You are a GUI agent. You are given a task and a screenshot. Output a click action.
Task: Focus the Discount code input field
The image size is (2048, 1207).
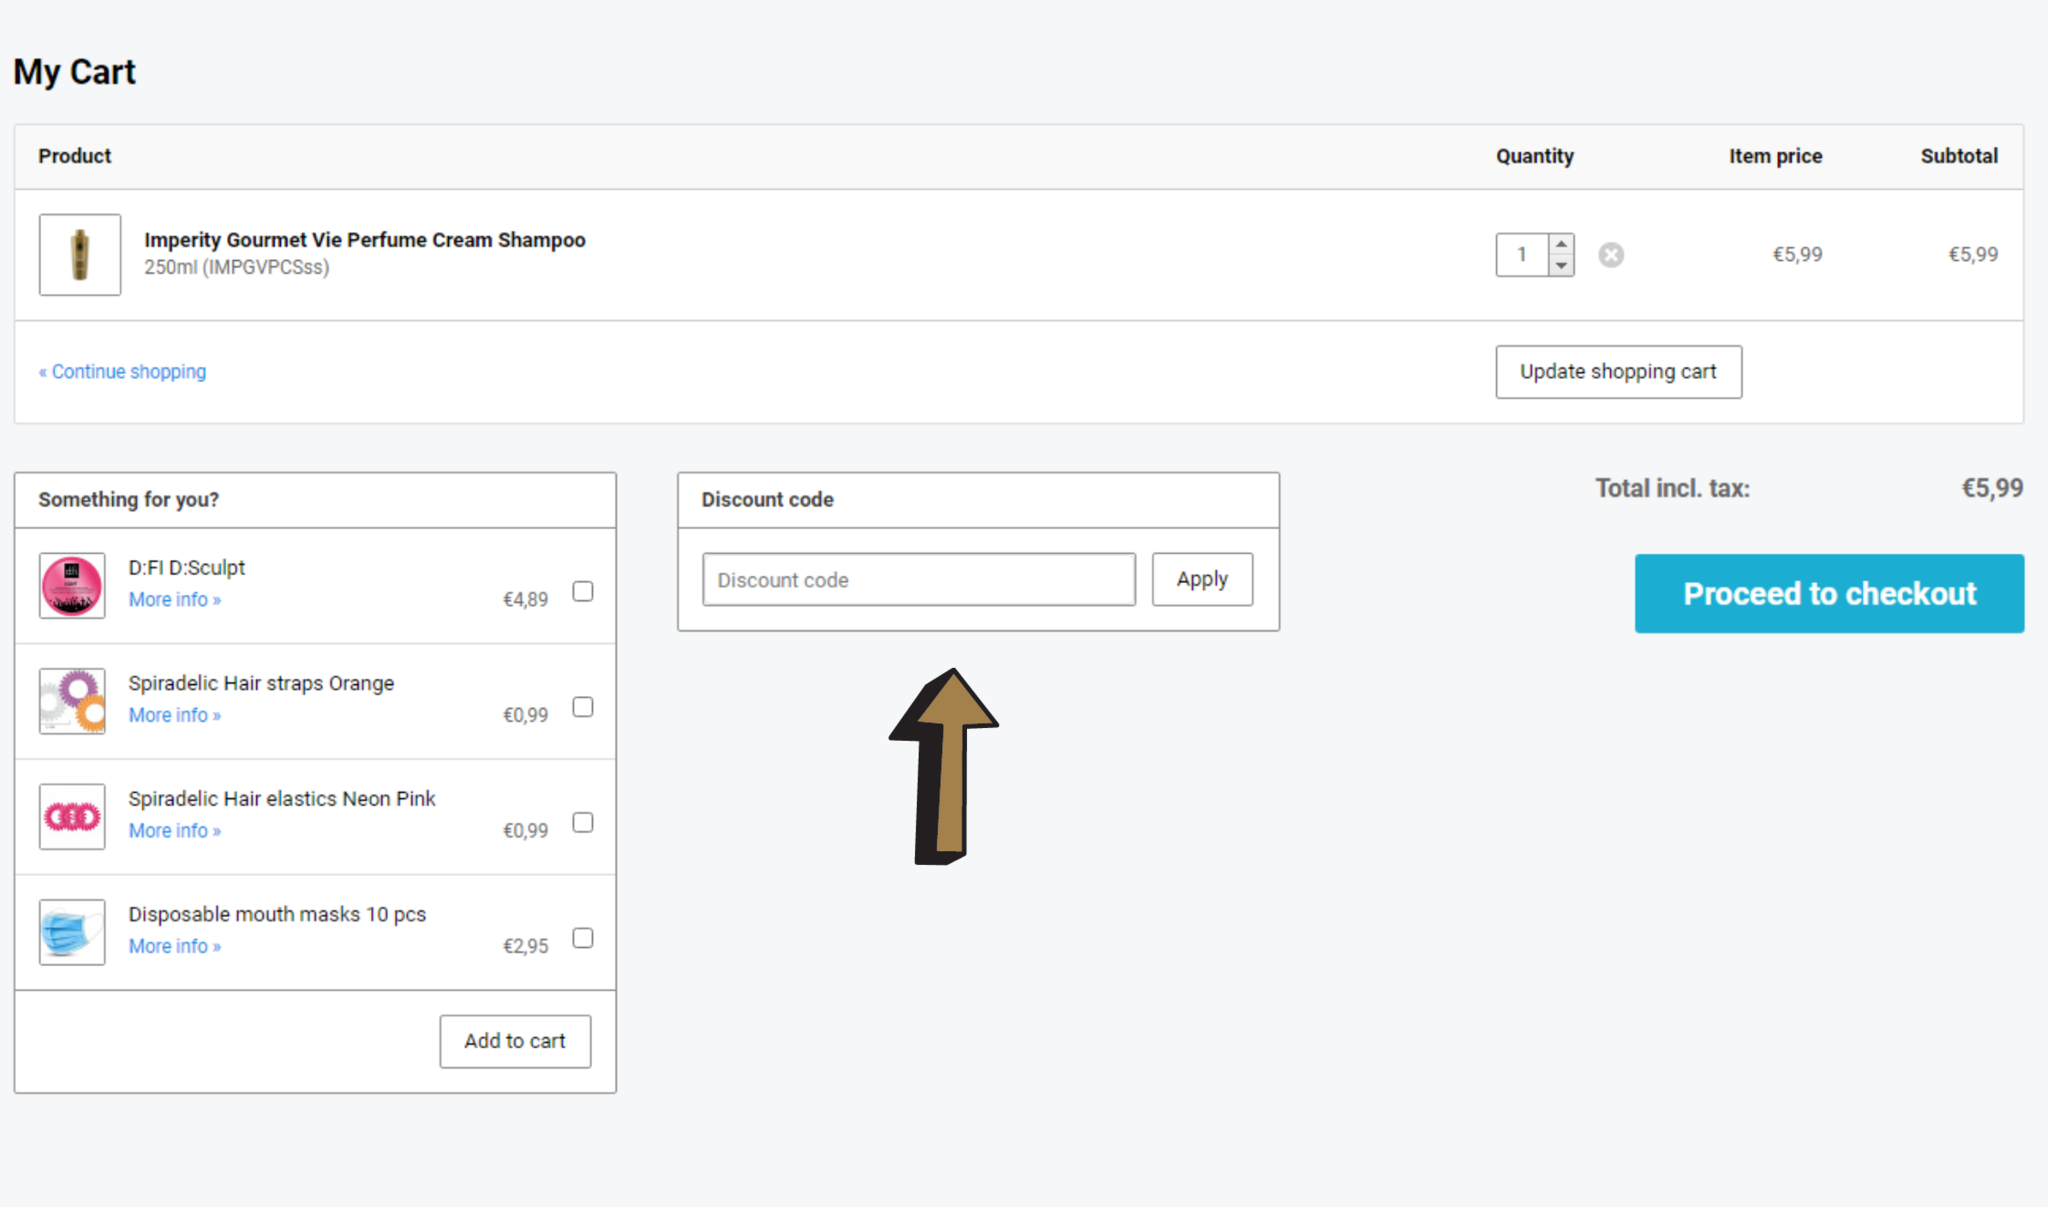click(x=919, y=580)
